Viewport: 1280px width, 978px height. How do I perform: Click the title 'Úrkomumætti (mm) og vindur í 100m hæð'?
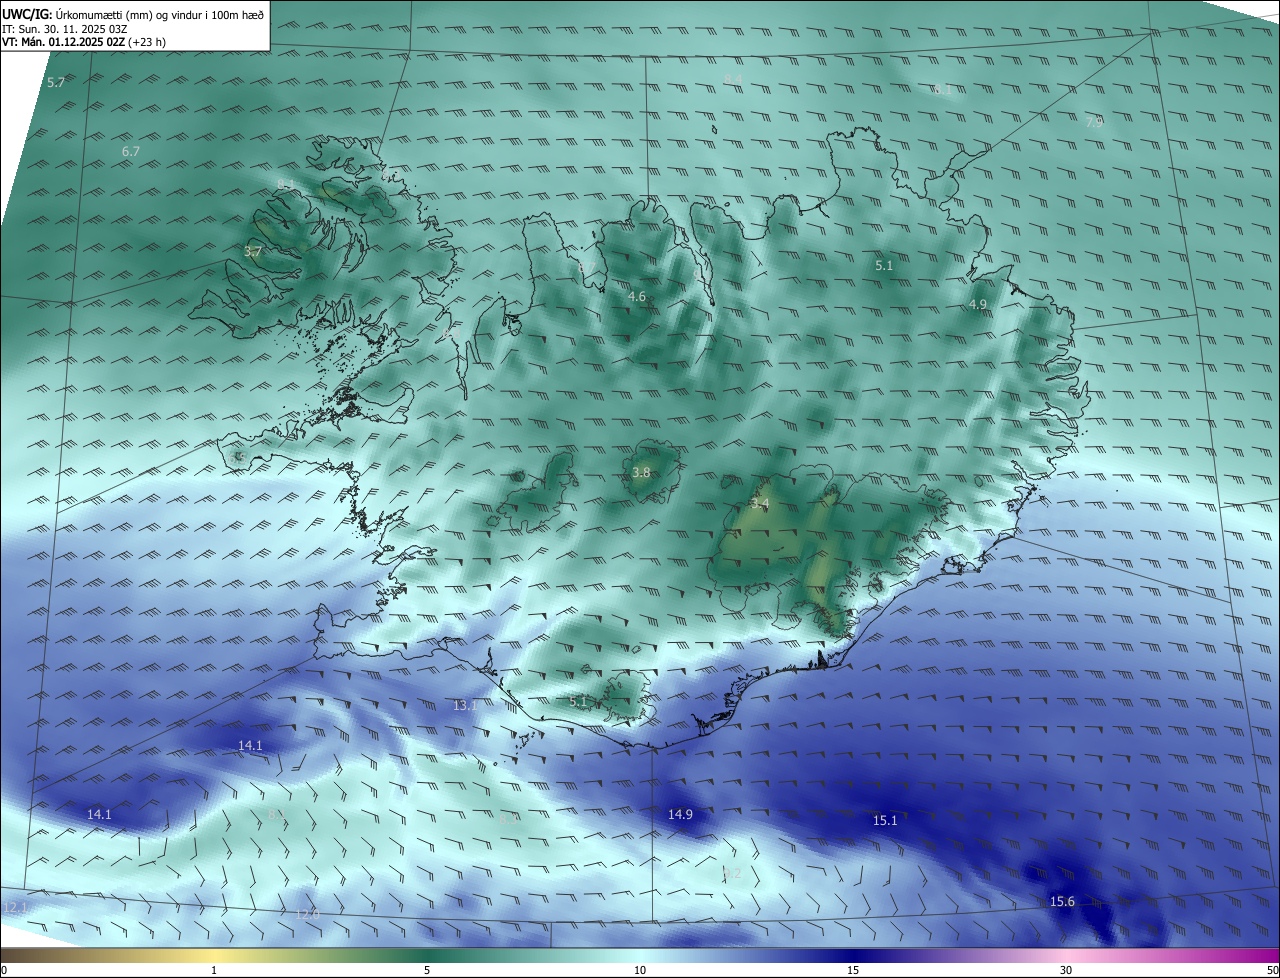[159, 13]
